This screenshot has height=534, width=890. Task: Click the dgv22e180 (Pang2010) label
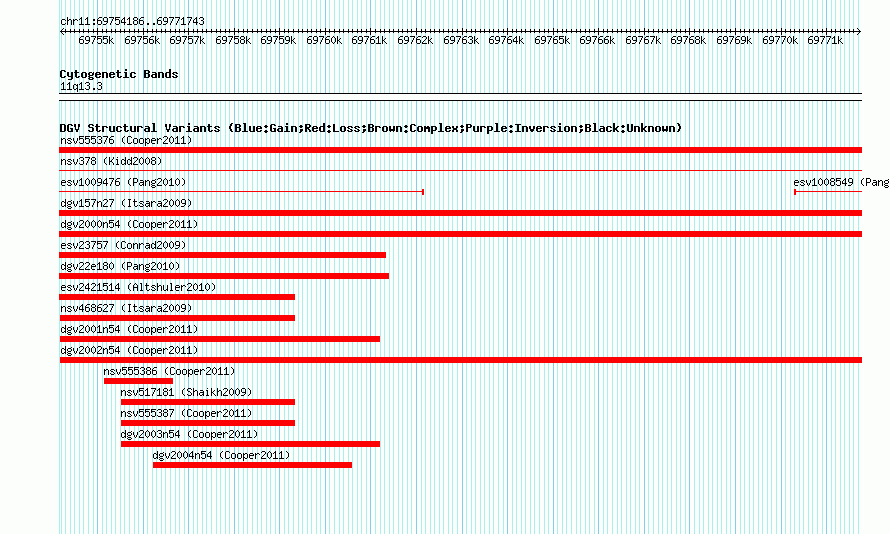coord(120,266)
